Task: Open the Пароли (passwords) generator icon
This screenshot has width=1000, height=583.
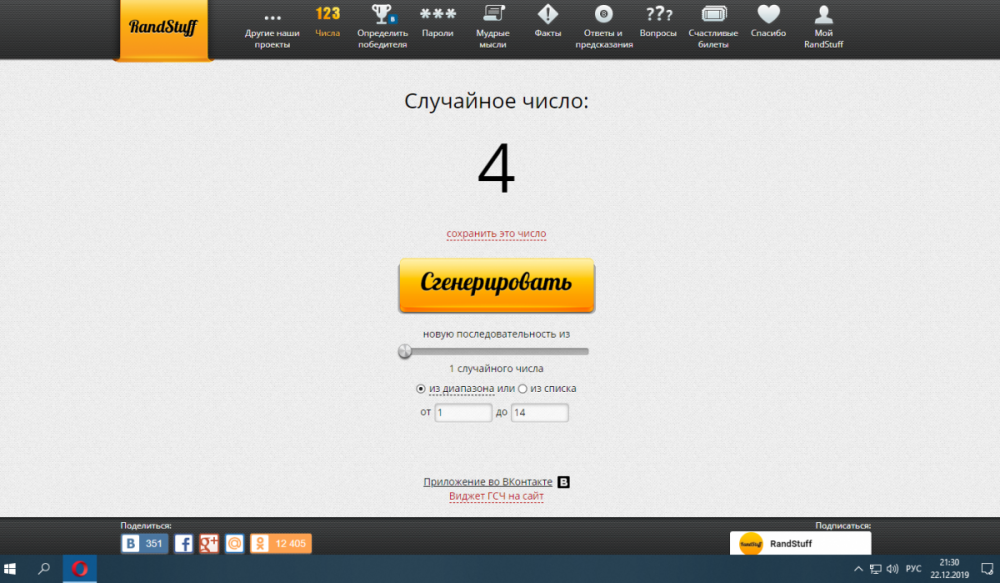Action: click(437, 14)
